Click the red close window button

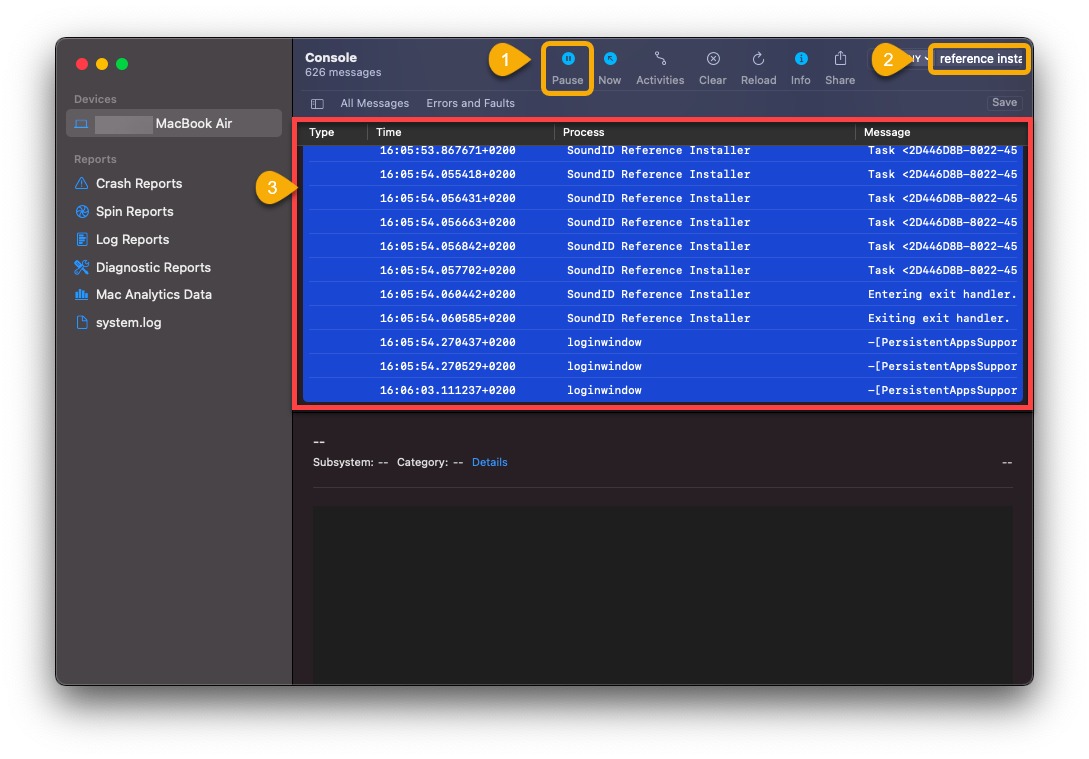(82, 64)
